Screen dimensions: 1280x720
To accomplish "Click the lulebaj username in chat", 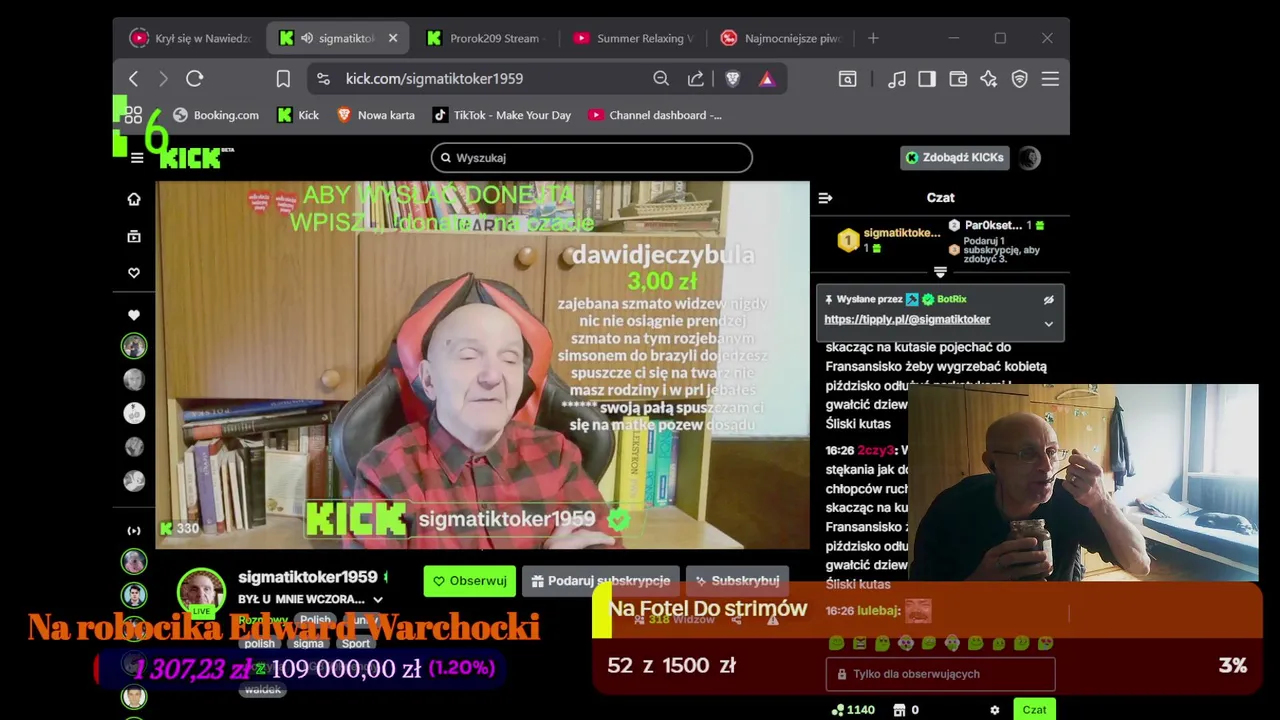I will coord(879,610).
